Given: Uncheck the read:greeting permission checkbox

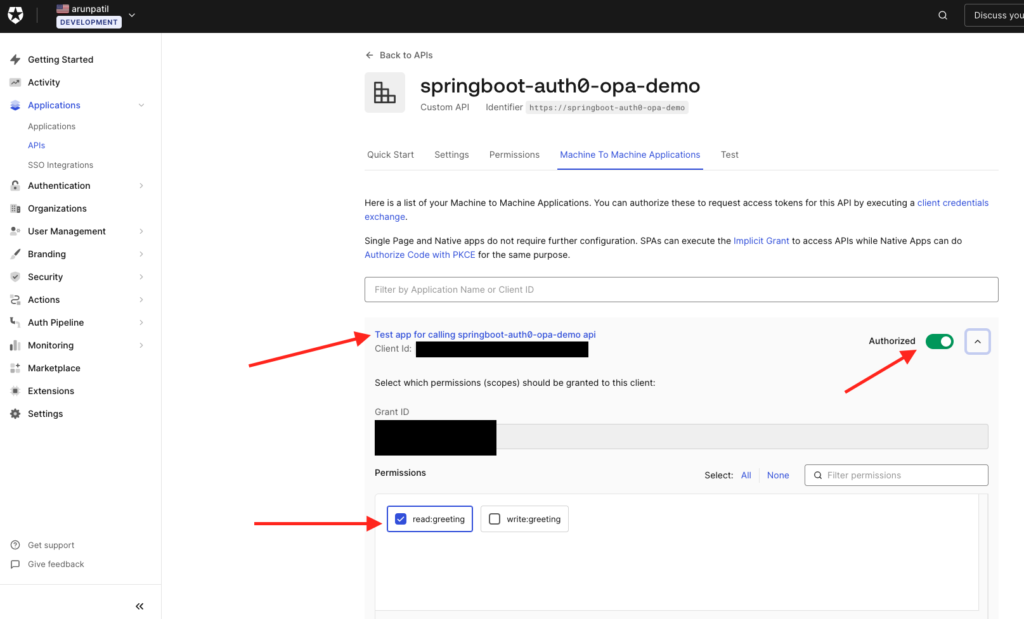Looking at the screenshot, I should click(401, 519).
